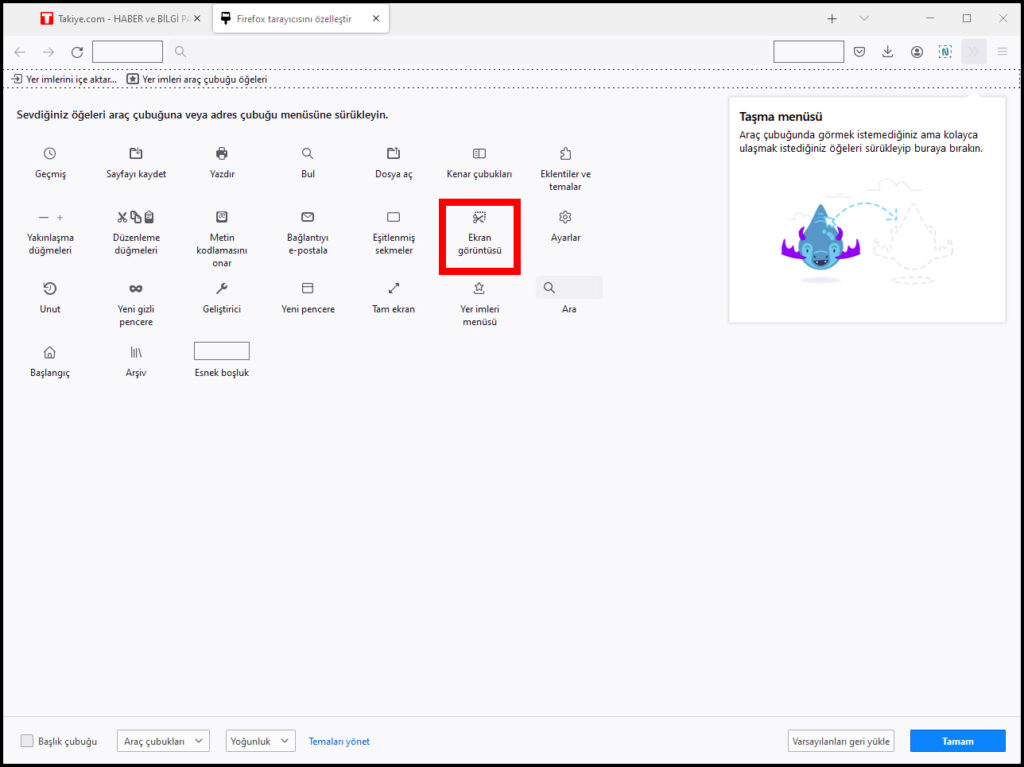The image size is (1024, 767).
Task: Expand the Yoğunluk density dropdown
Action: coord(260,741)
